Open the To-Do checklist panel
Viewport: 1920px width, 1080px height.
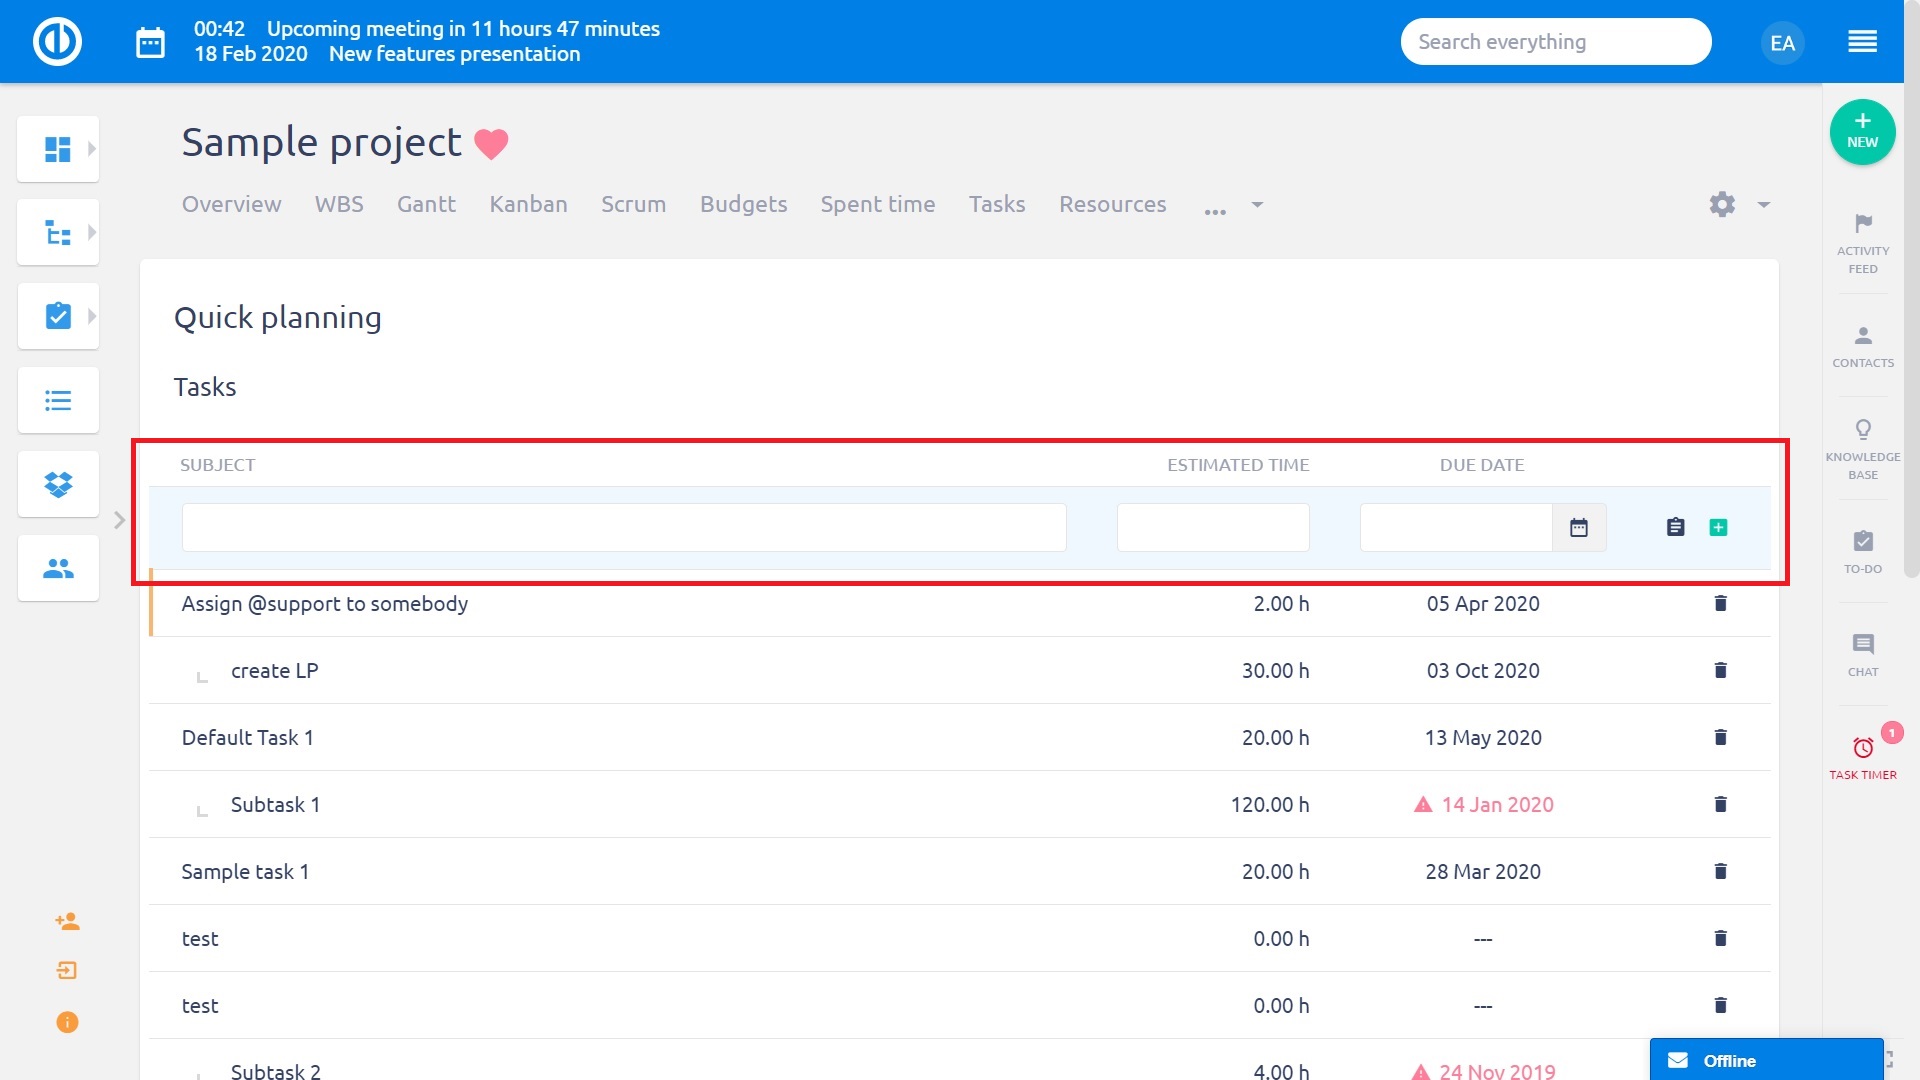1862,551
